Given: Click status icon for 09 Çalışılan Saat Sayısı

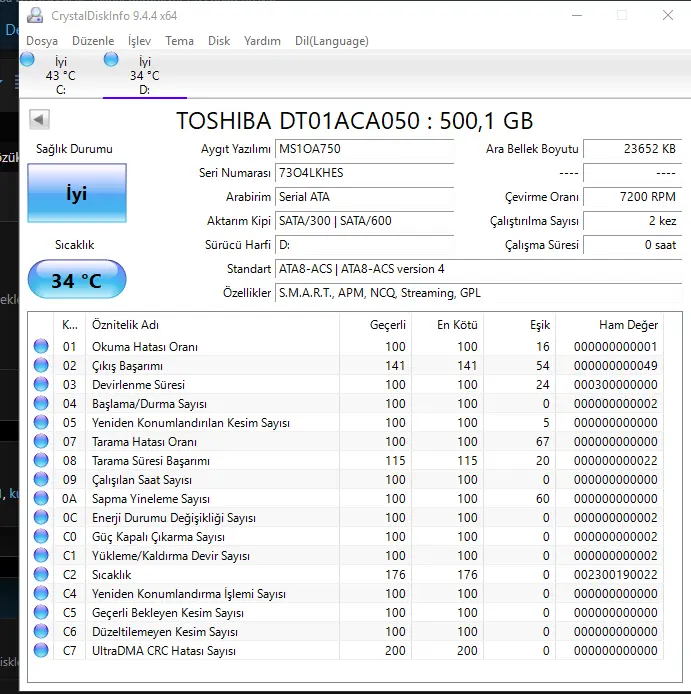Looking at the screenshot, I should [41, 479].
